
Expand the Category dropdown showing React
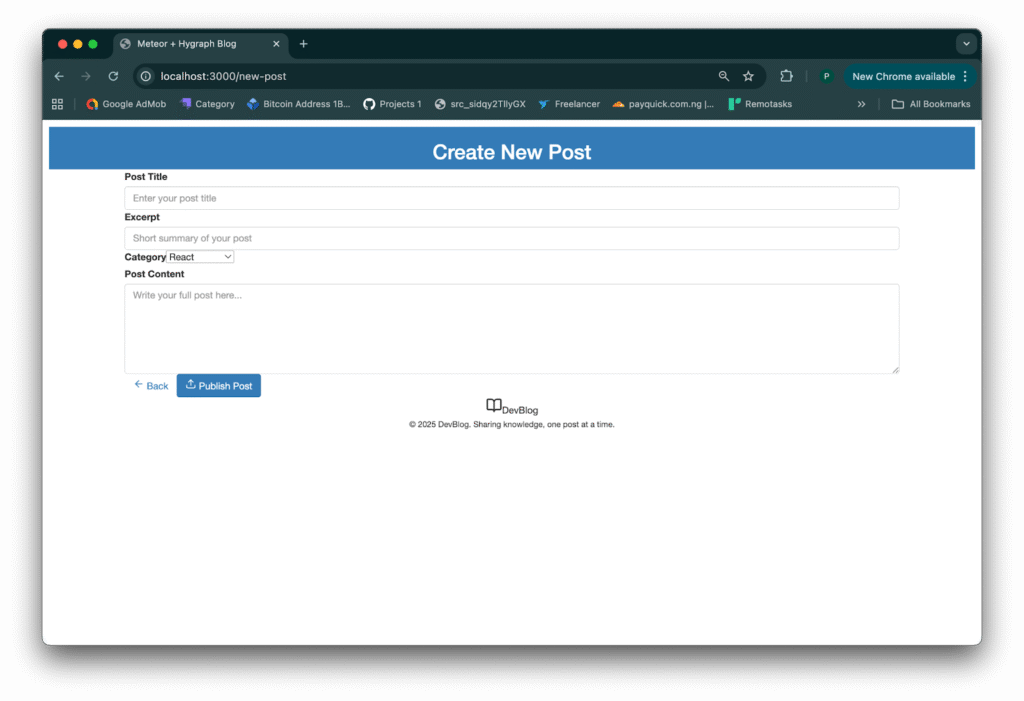coord(200,257)
